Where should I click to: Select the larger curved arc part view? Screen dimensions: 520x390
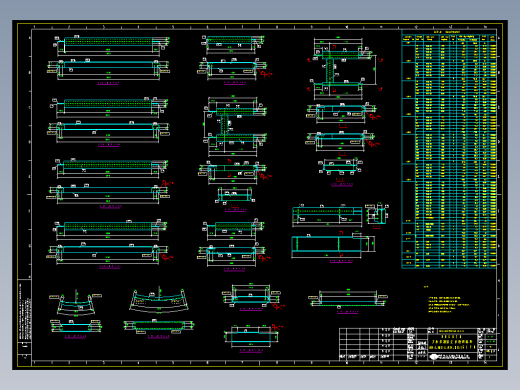coord(159,300)
